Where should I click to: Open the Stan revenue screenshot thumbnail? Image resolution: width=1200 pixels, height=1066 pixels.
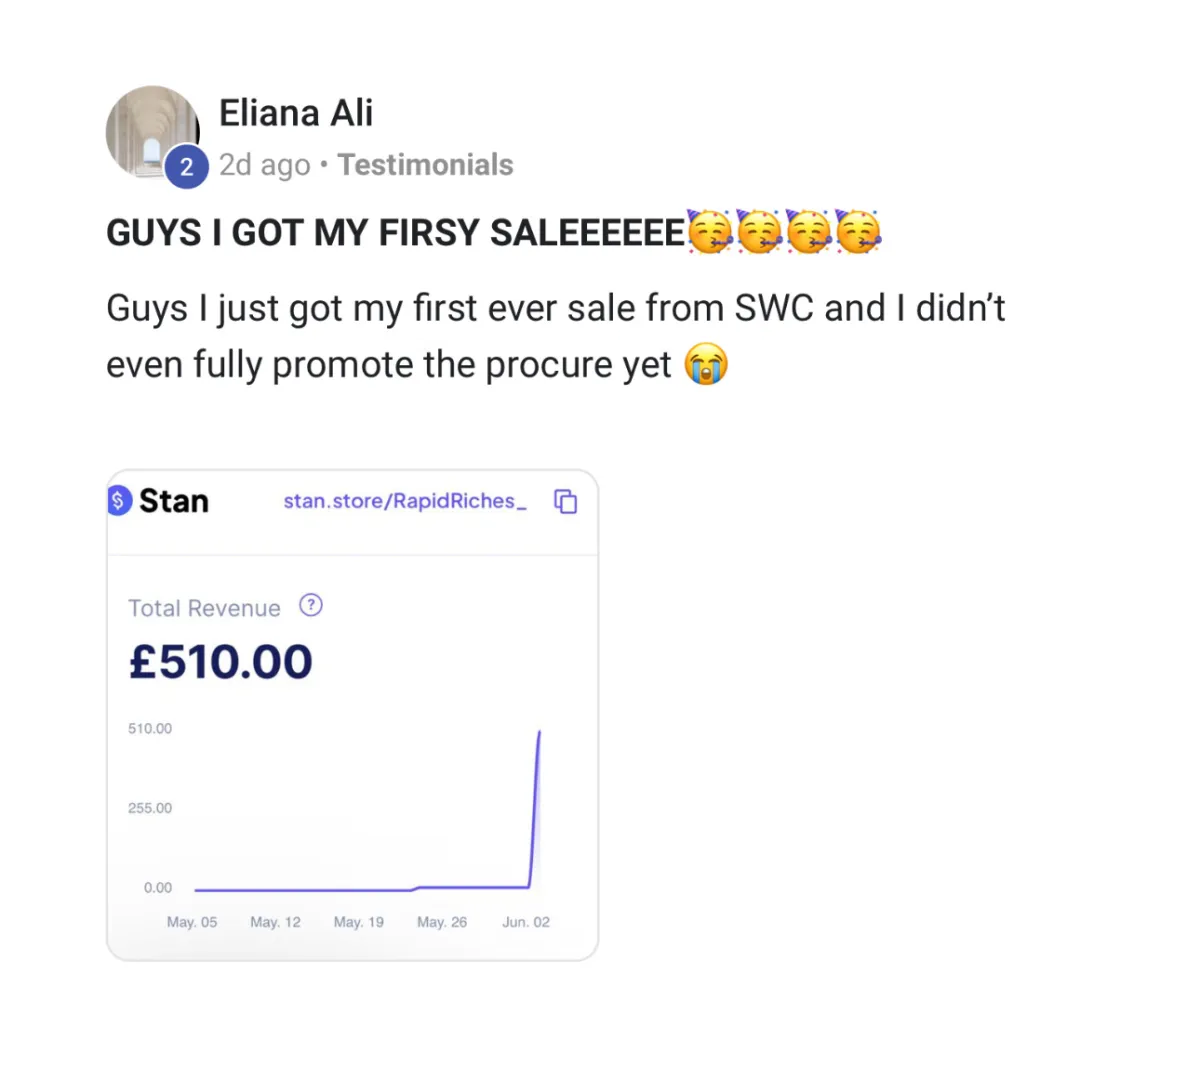[352, 715]
